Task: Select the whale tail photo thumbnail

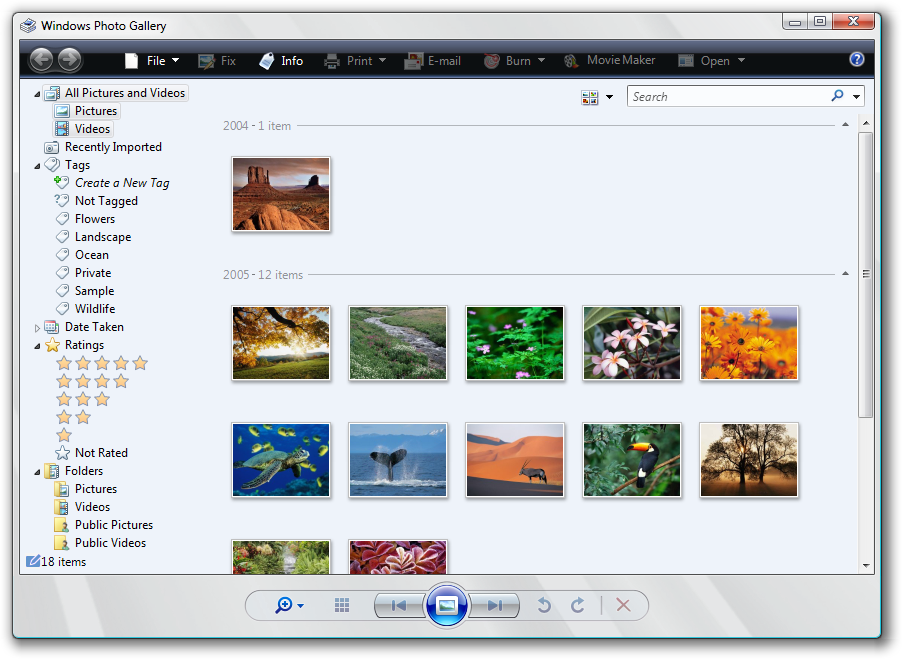Action: [x=397, y=459]
